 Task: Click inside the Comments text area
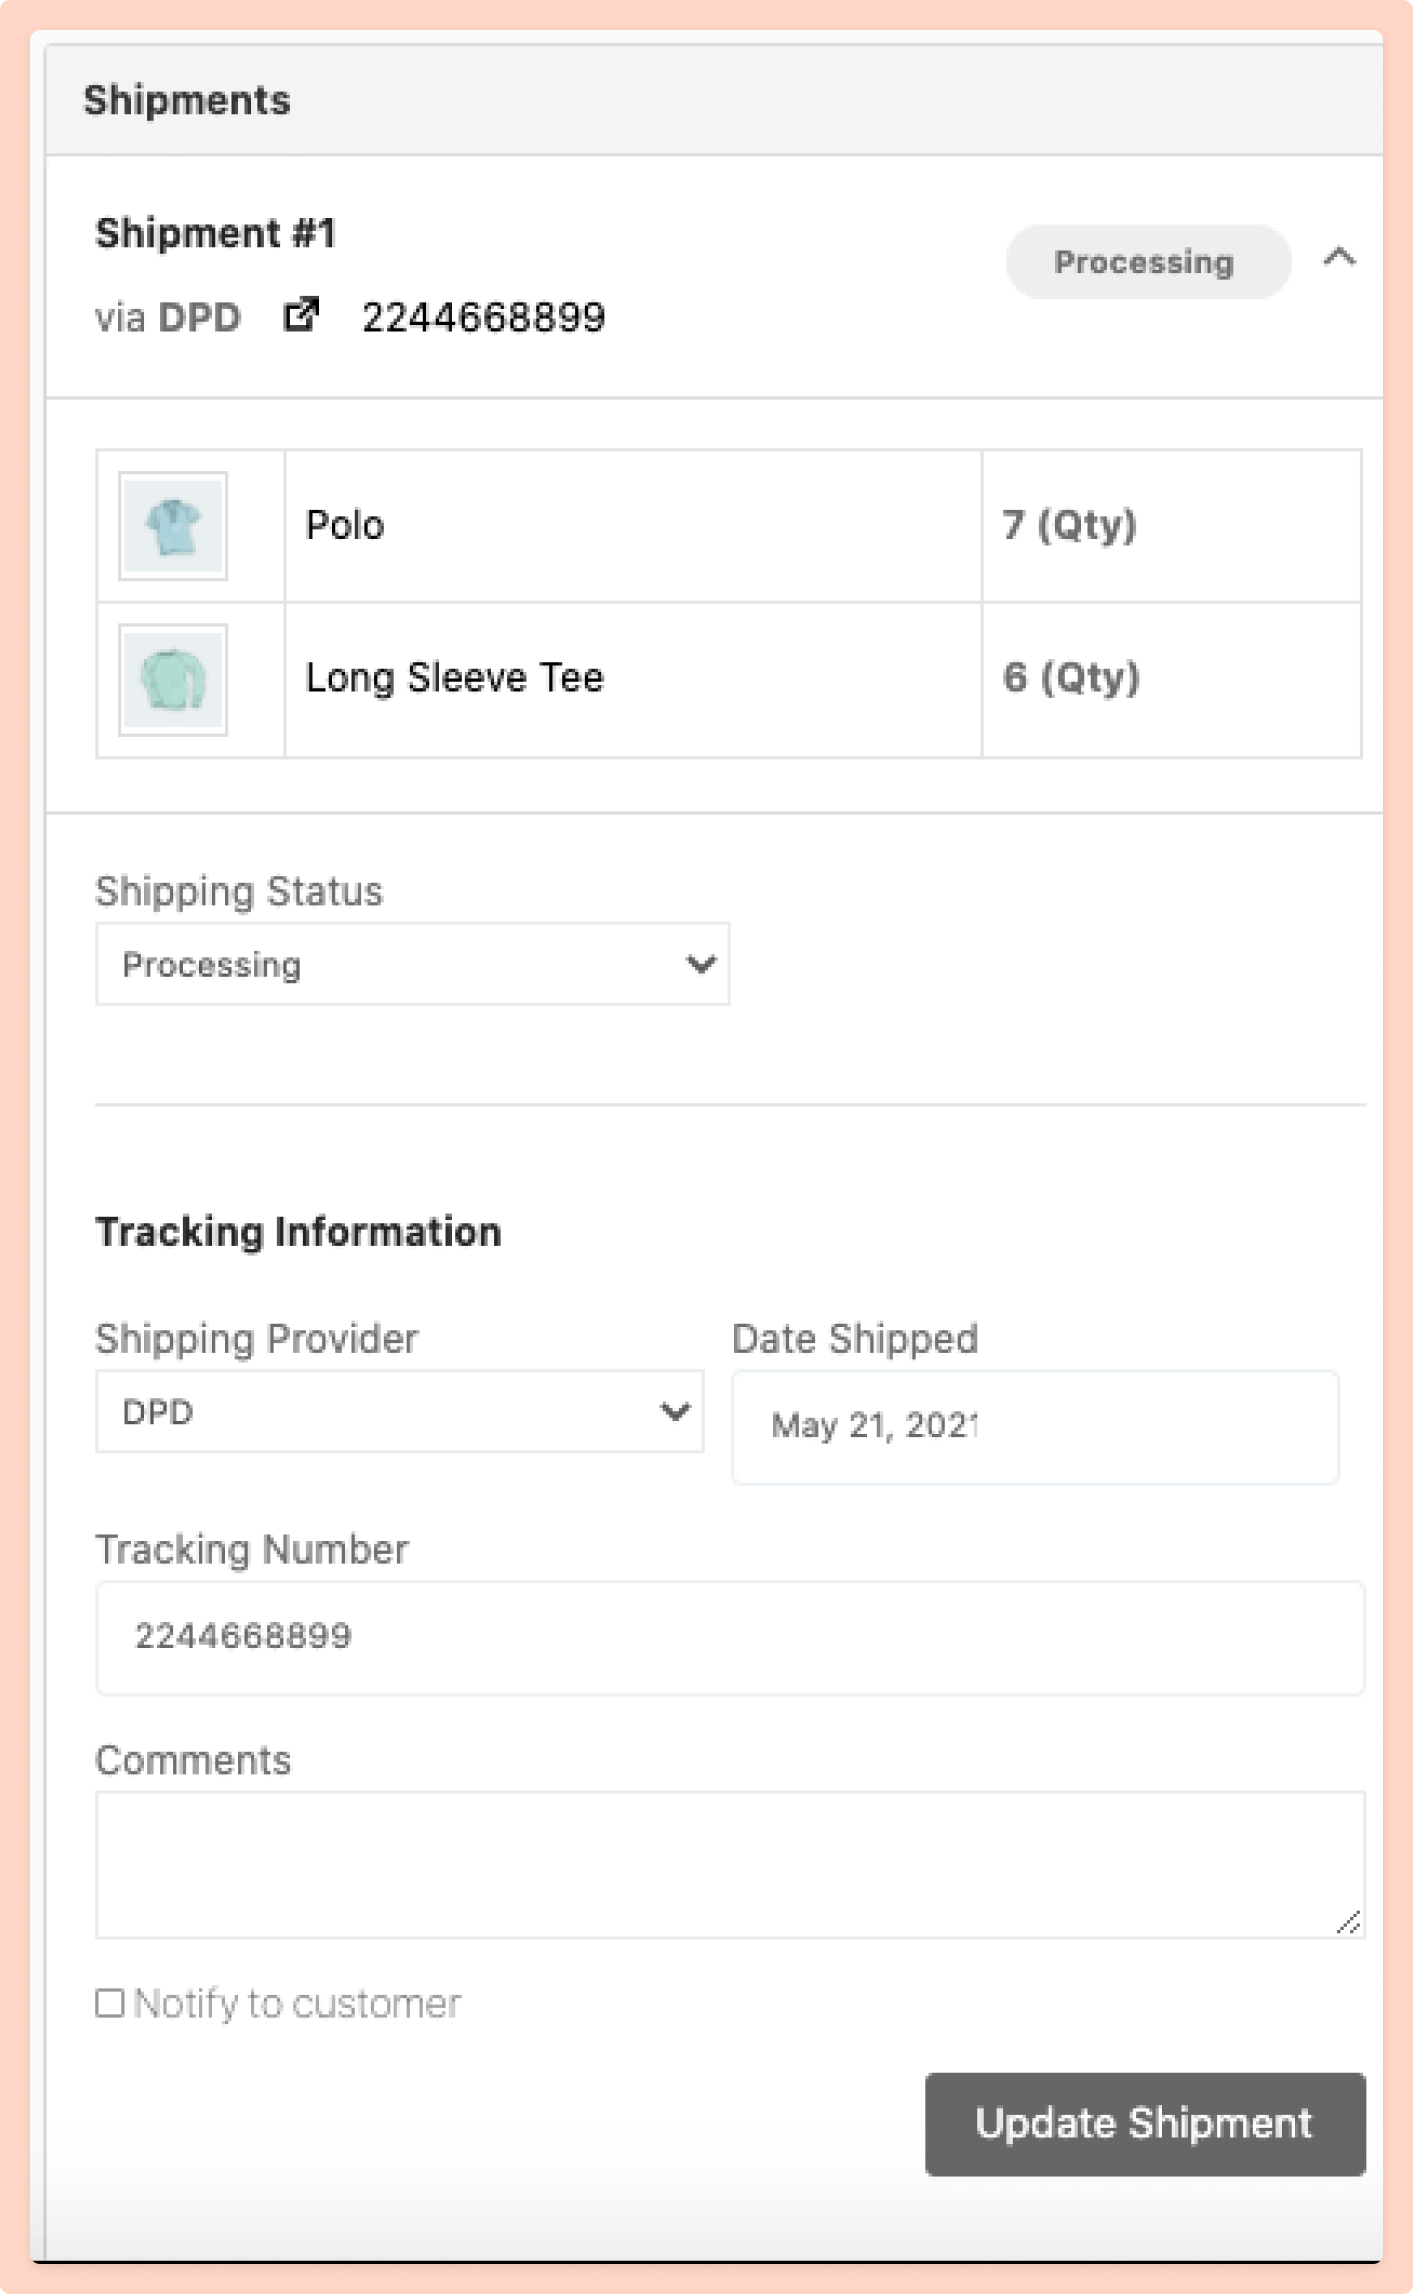click(x=729, y=1860)
